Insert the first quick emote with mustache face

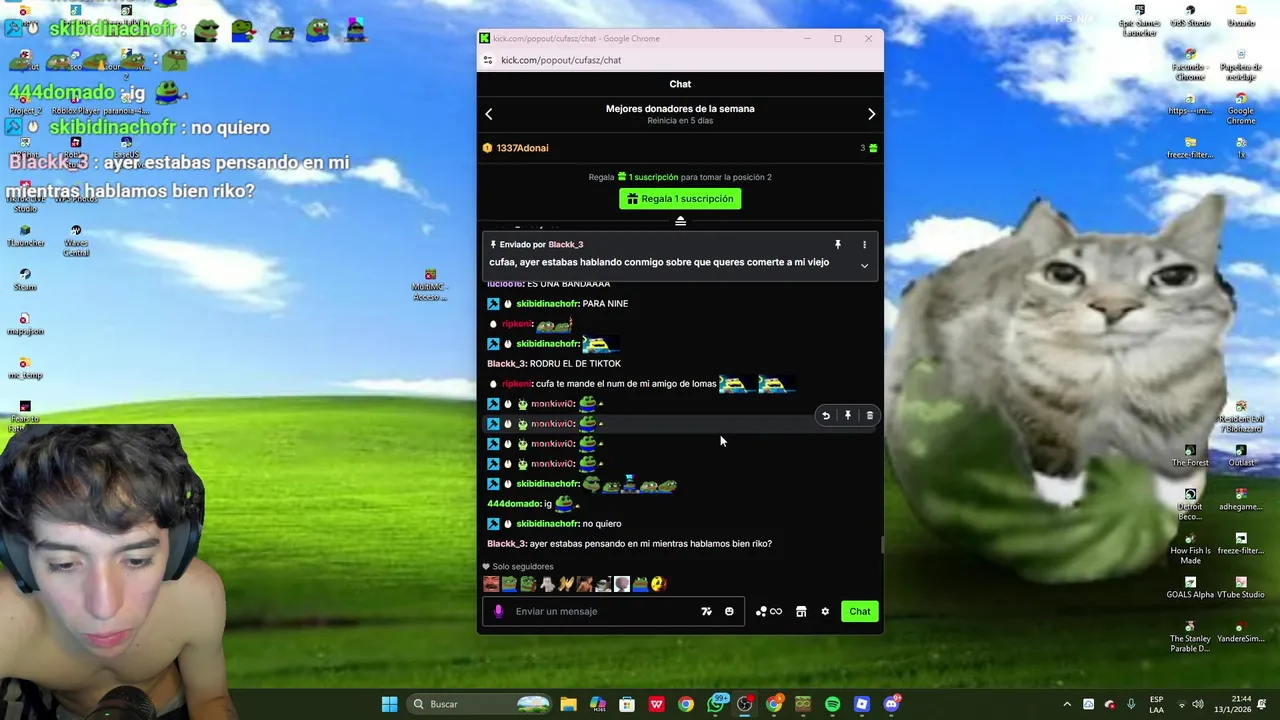tap(491, 584)
